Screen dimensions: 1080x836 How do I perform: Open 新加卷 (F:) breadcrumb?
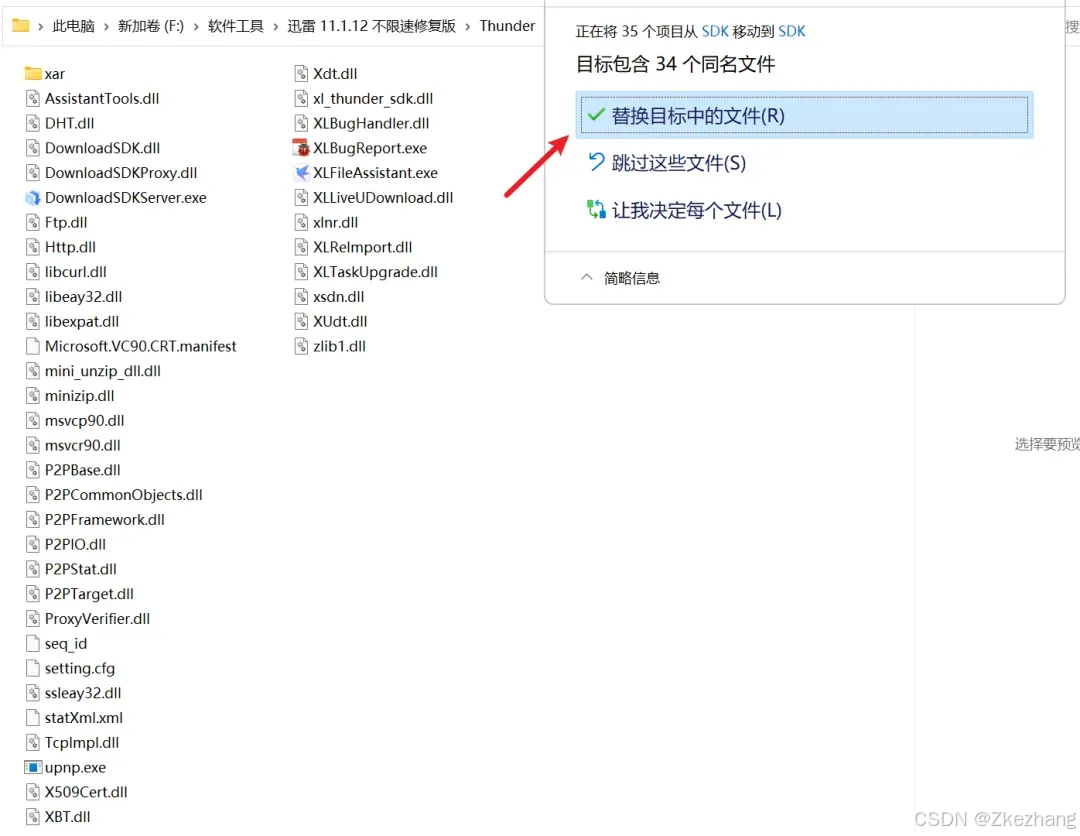[x=151, y=26]
